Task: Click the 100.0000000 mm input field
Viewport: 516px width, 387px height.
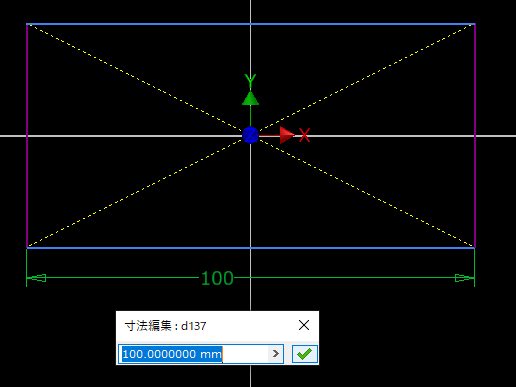Action: point(201,354)
